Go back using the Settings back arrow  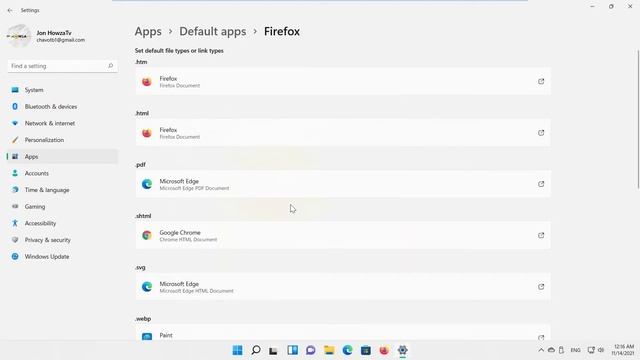[x=10, y=10]
